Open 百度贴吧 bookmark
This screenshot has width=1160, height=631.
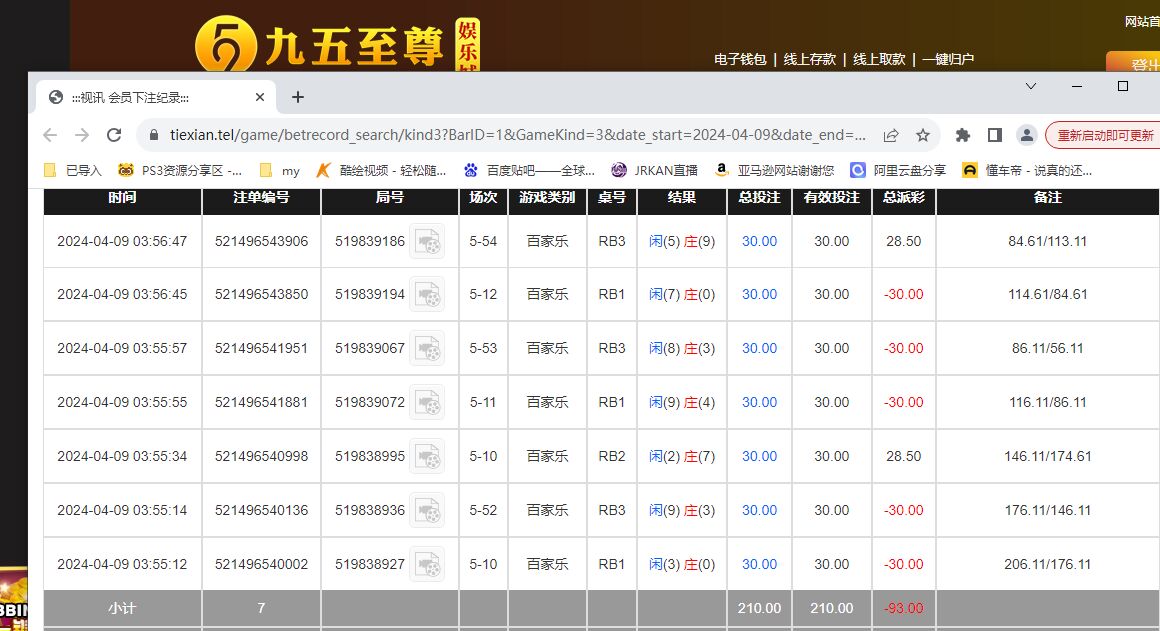(x=529, y=171)
